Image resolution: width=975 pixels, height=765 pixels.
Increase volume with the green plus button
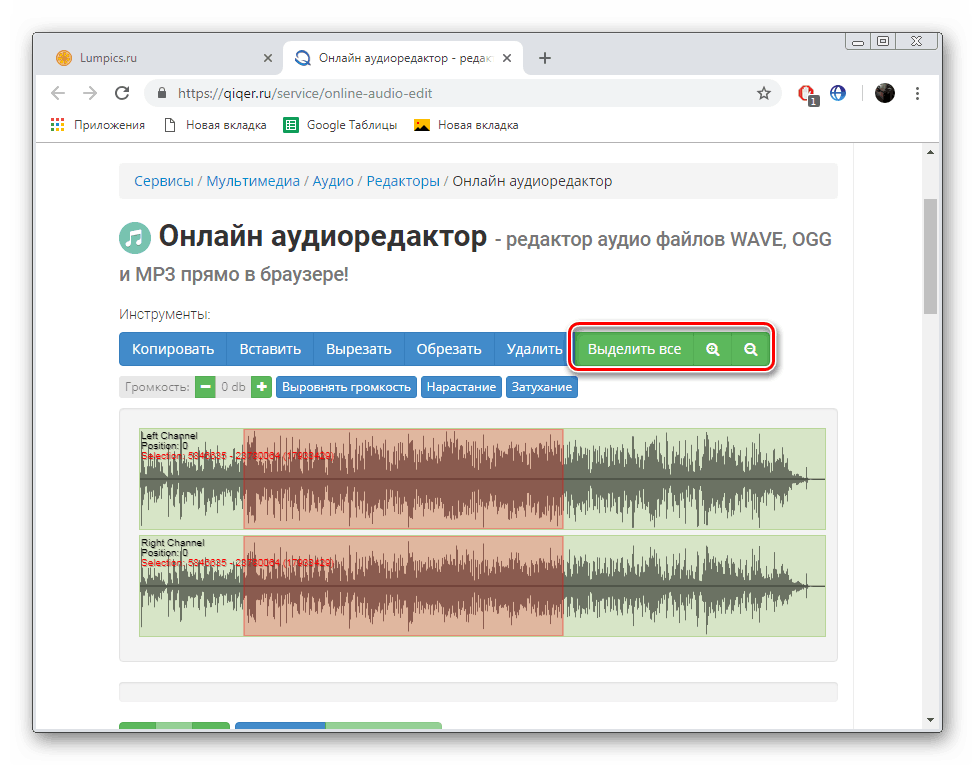pyautogui.click(x=261, y=386)
